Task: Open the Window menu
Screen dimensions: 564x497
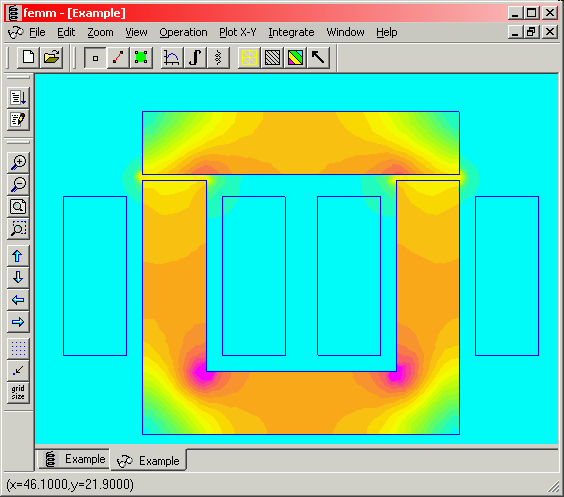Action: pos(345,32)
